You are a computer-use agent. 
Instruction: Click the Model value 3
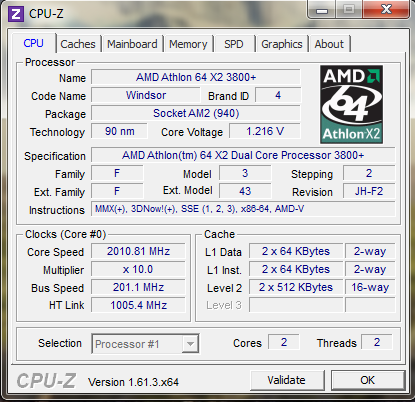[x=245, y=173]
